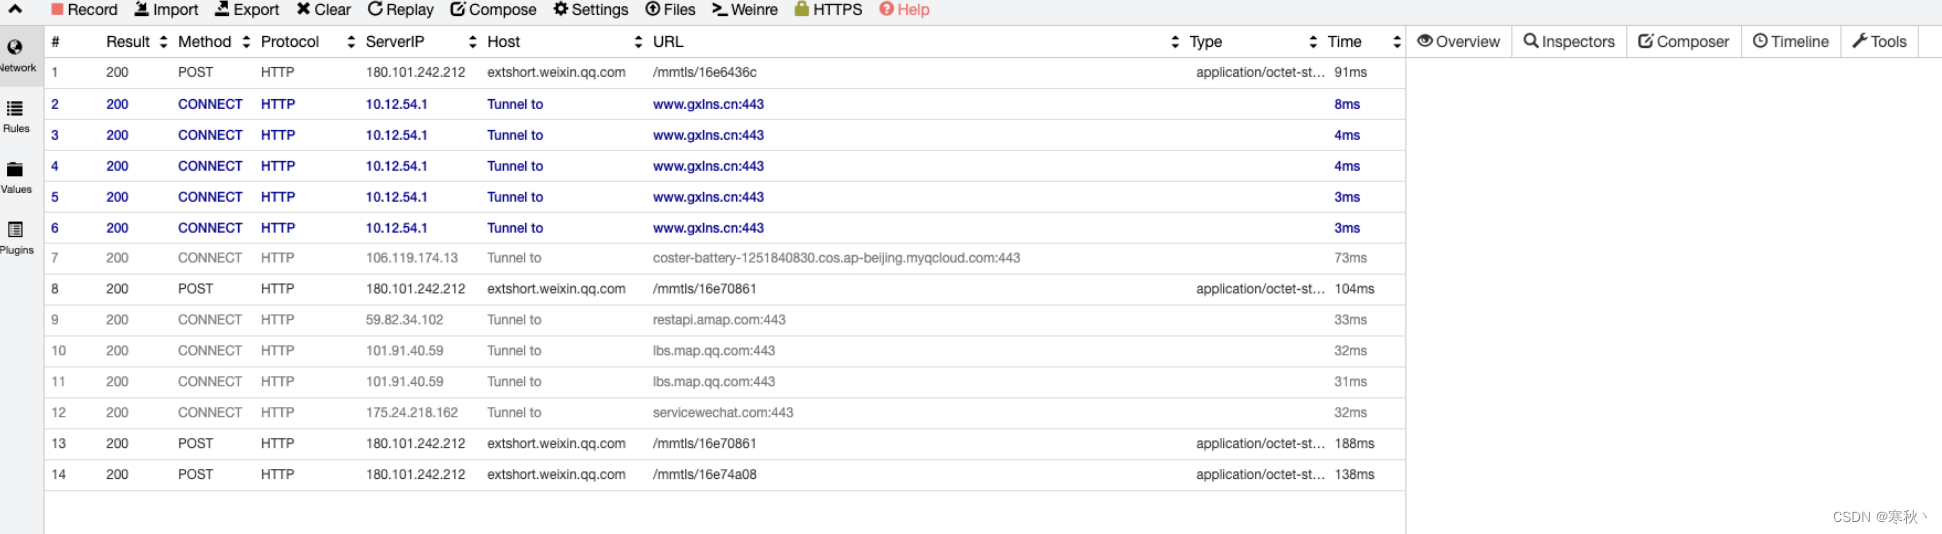Open the Plugins sidebar panel
Screen dimensions: 1942x534
coord(15,238)
